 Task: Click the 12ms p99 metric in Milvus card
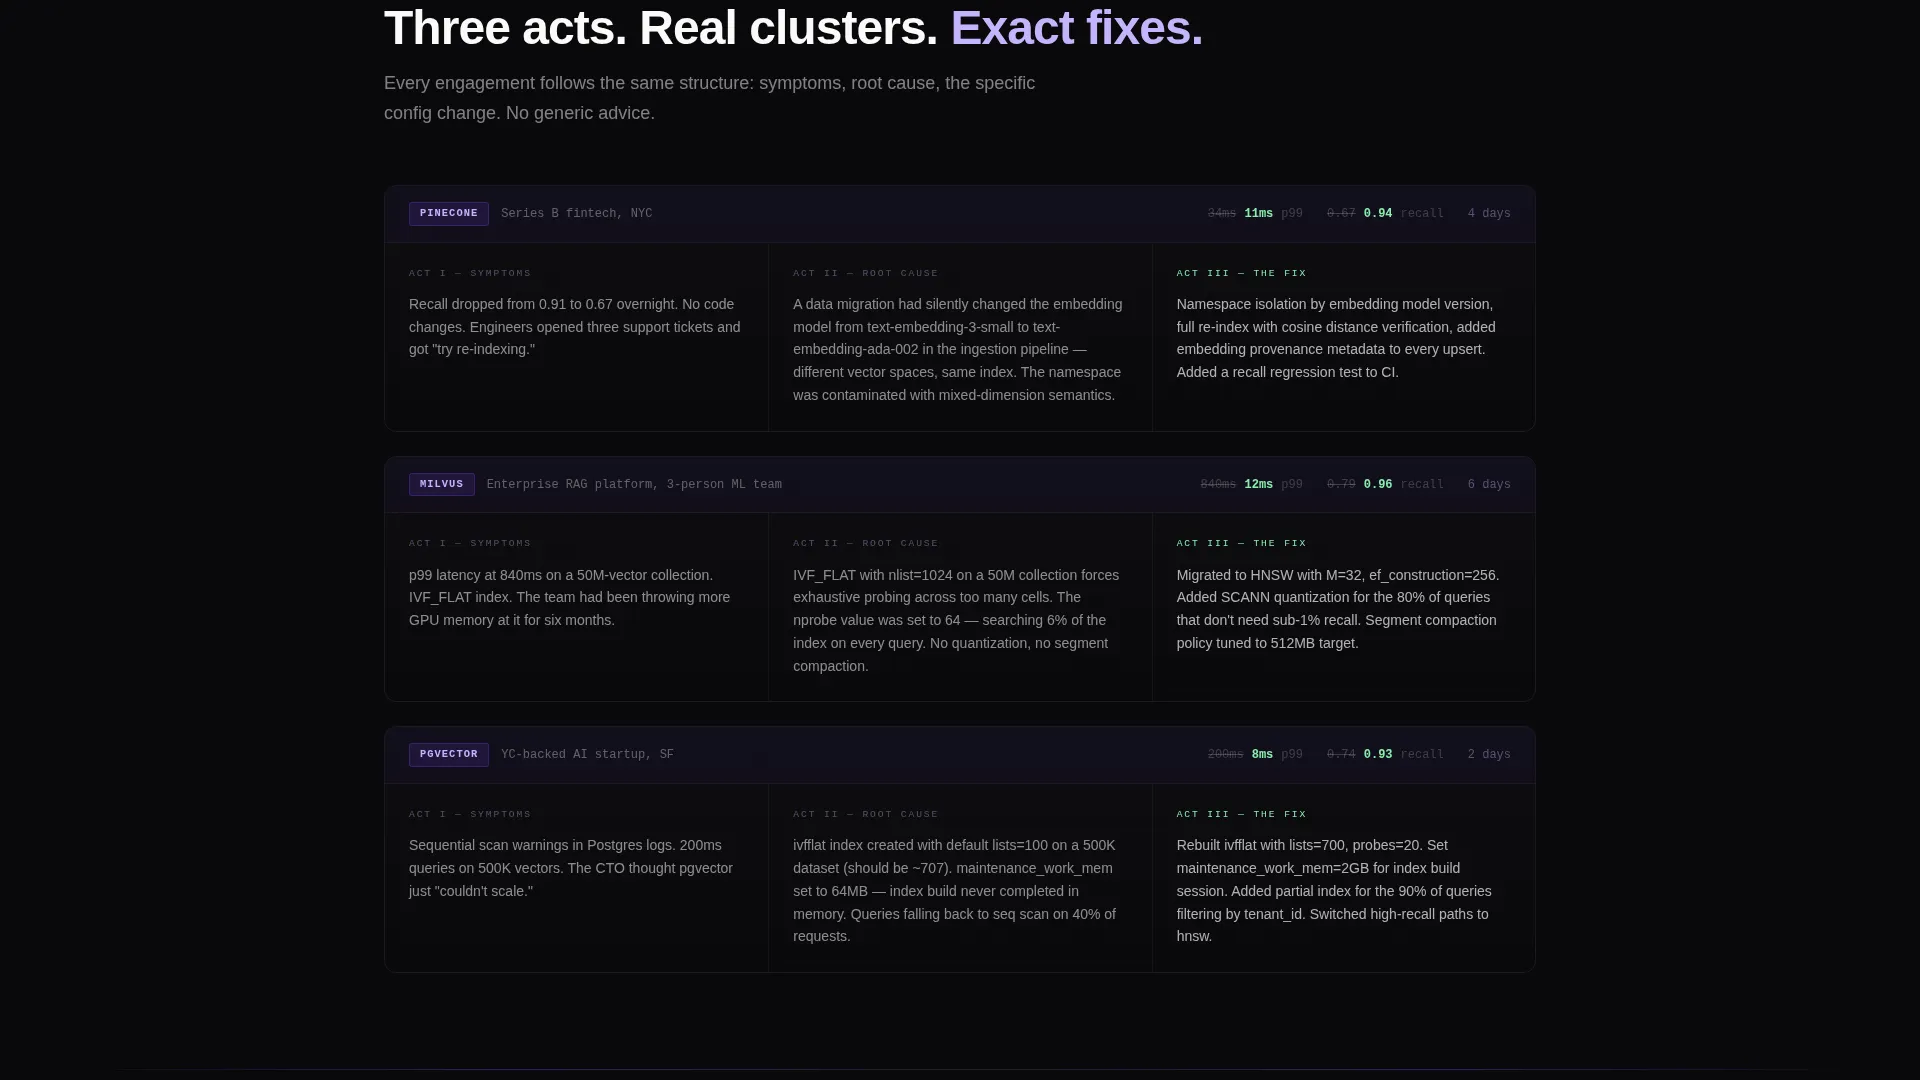pos(1258,485)
